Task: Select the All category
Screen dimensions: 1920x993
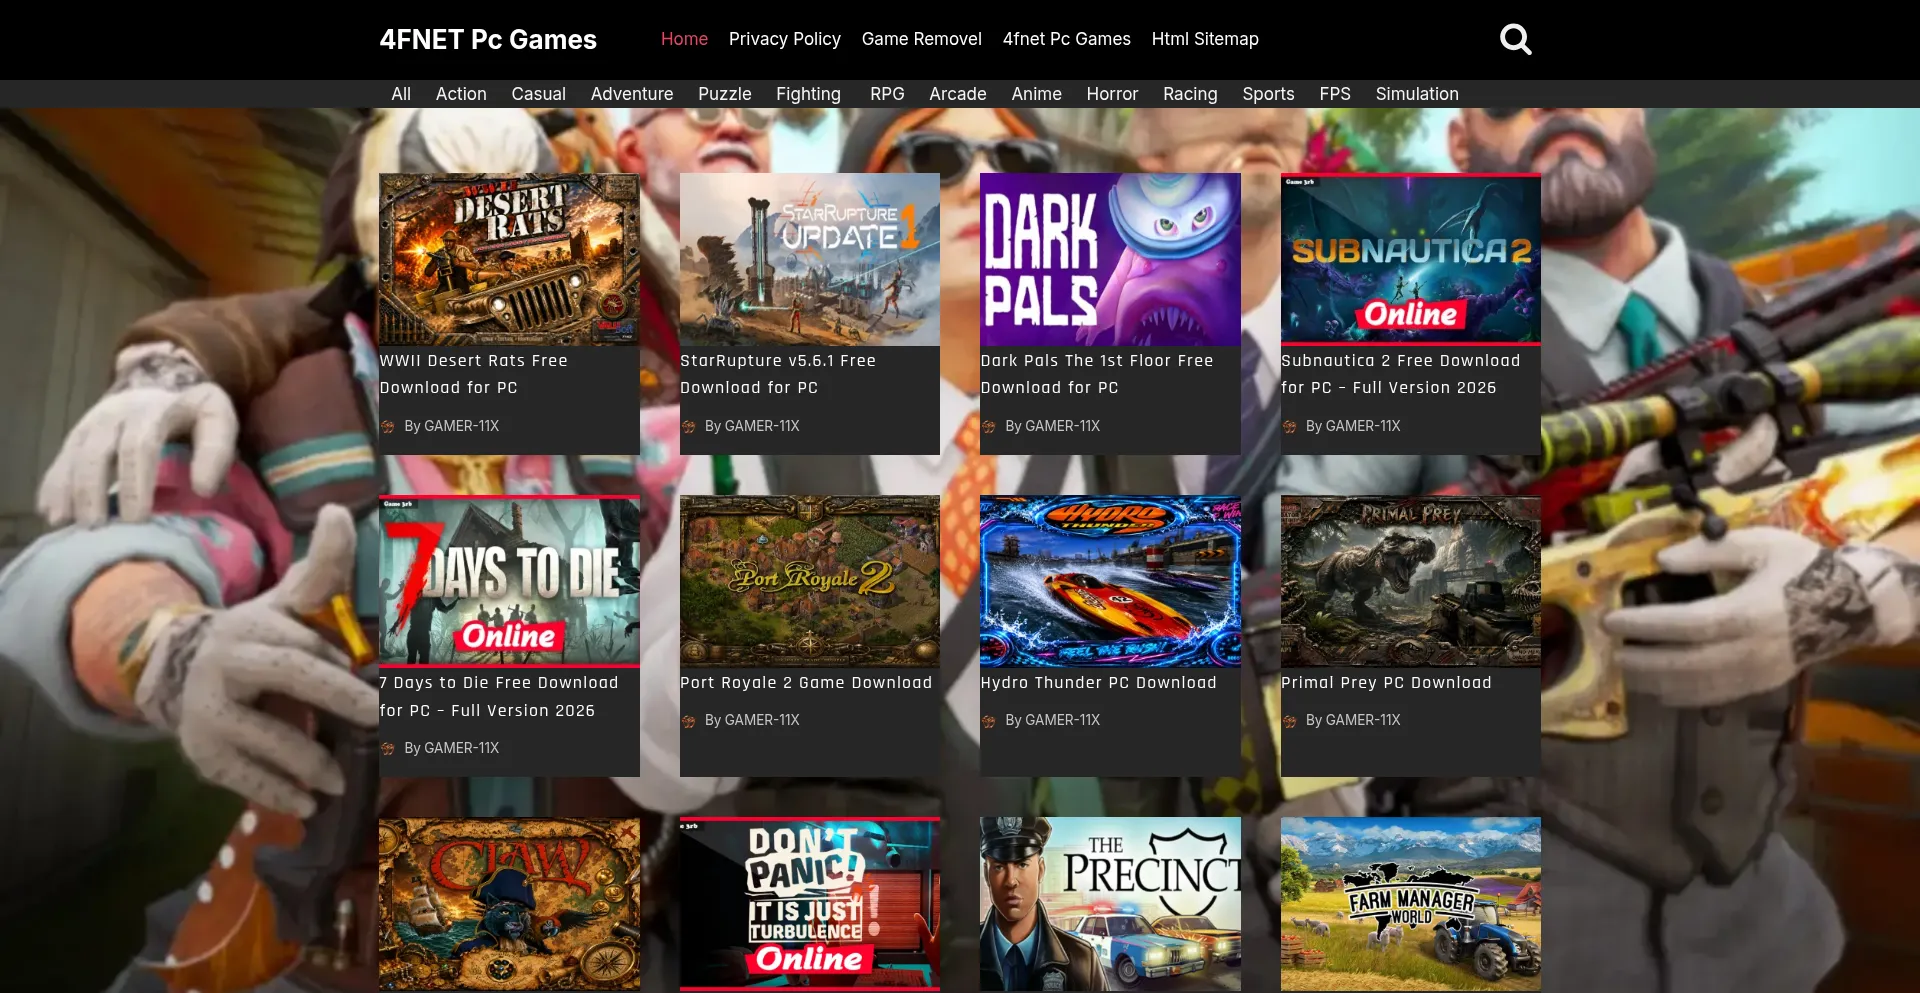Action: click(x=401, y=94)
